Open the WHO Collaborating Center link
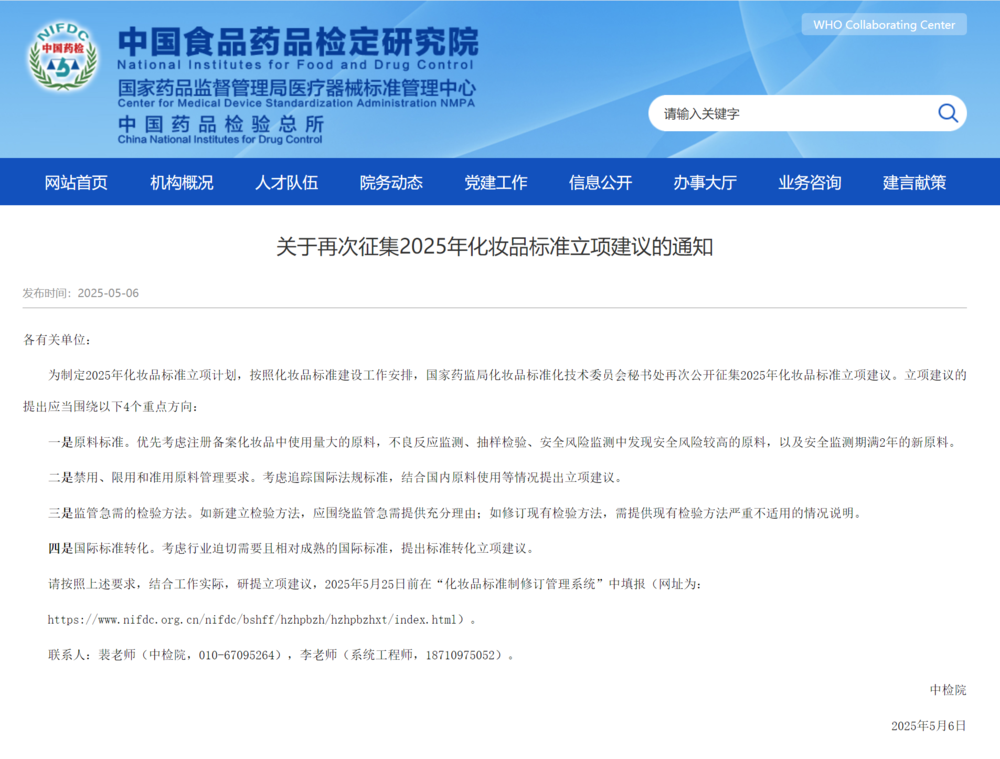The height and width of the screenshot is (759, 1000). 883,25
